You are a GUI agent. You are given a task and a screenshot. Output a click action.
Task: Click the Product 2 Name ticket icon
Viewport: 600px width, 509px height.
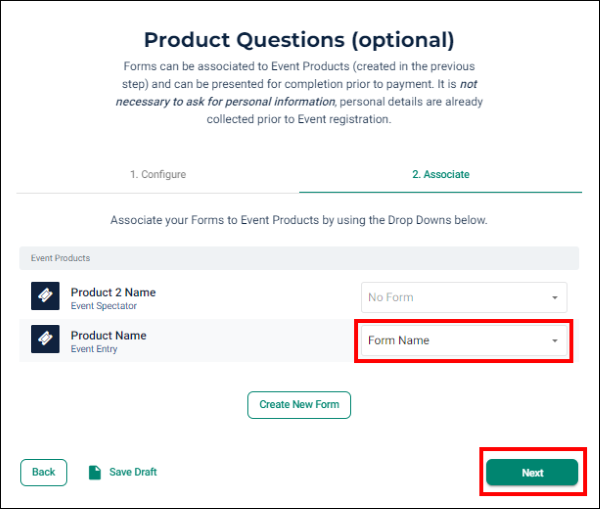coord(45,296)
